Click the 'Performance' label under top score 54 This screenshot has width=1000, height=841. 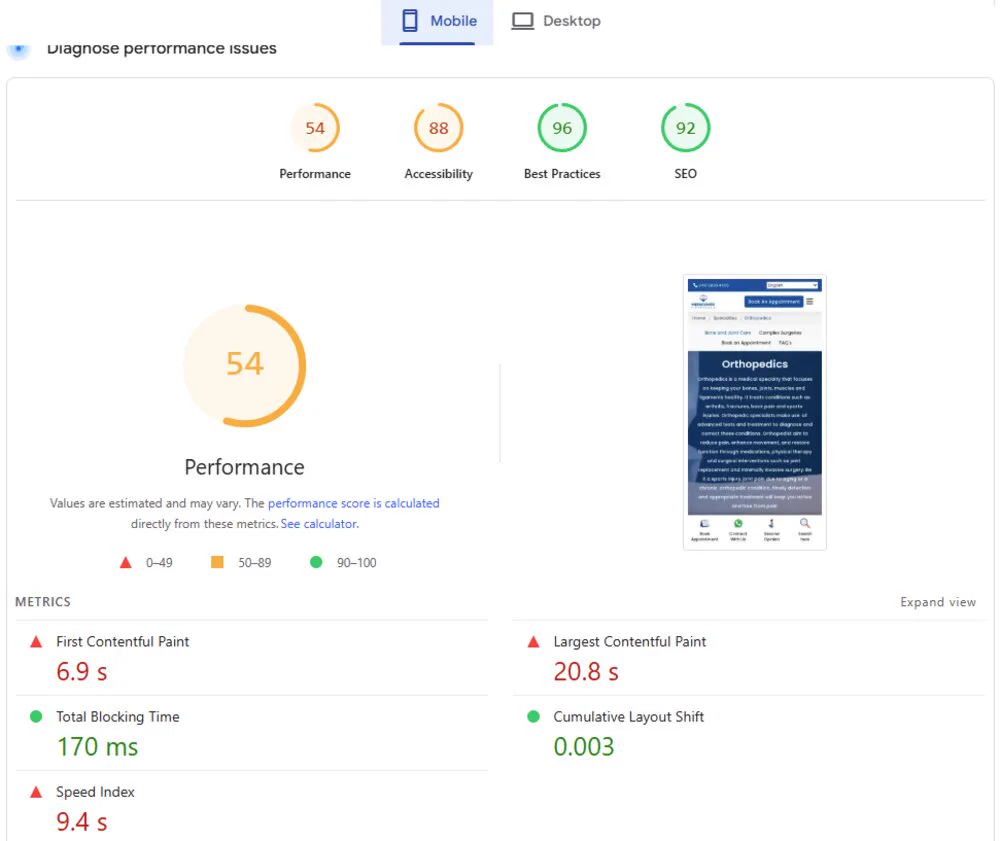coord(315,173)
